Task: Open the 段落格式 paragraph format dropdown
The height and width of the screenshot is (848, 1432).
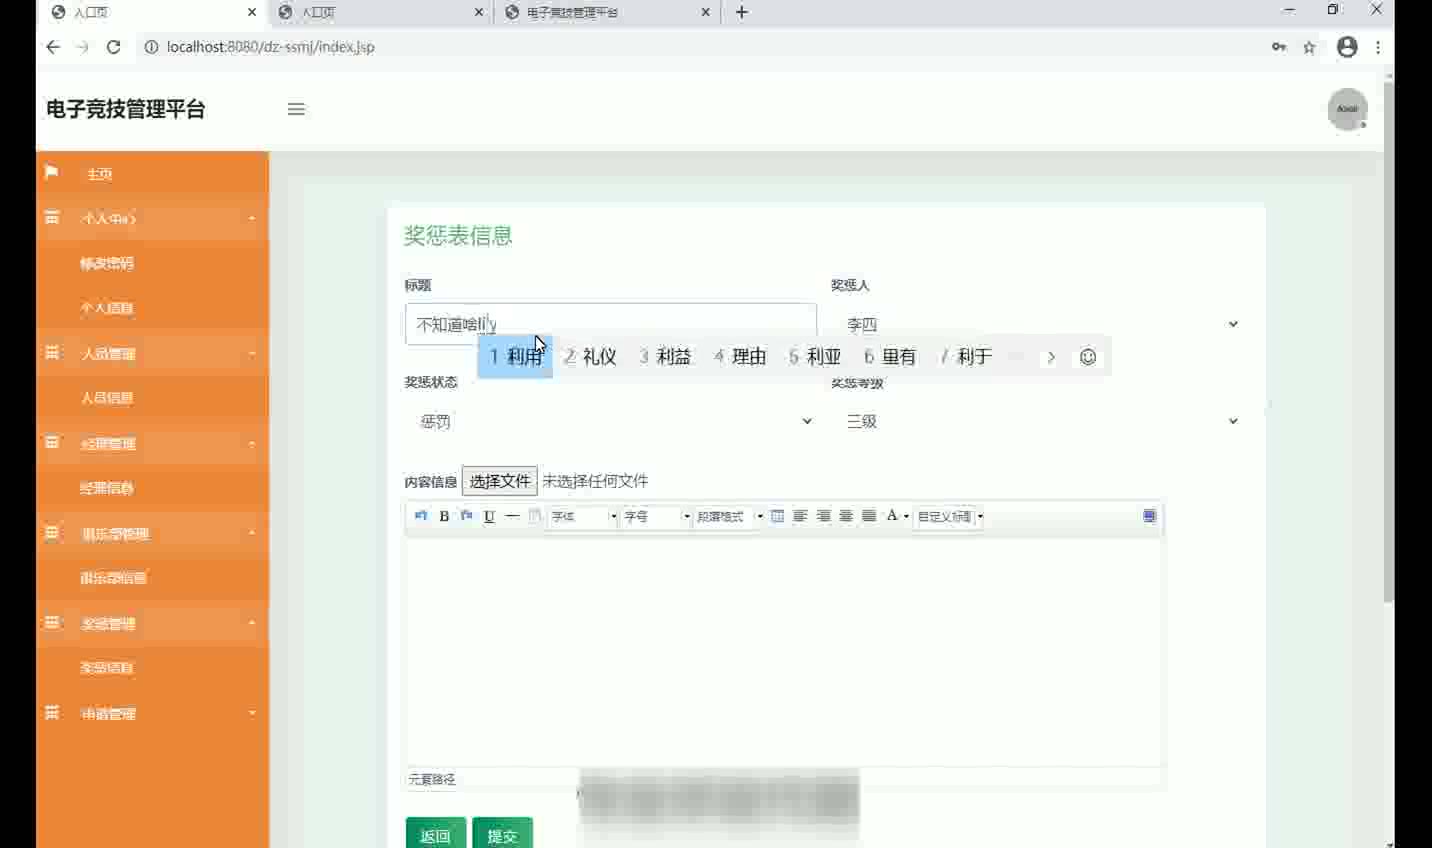Action: pyautogui.click(x=729, y=516)
